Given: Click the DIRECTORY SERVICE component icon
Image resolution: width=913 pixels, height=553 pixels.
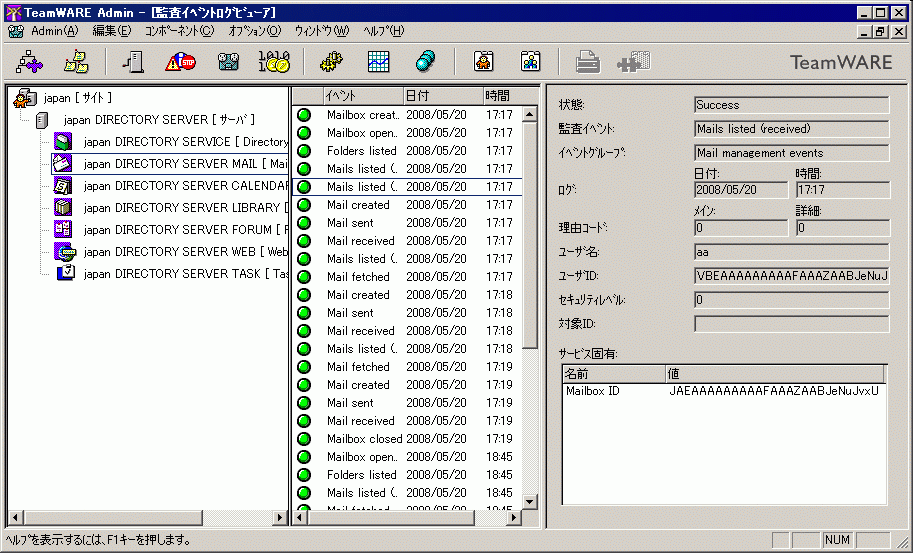Looking at the screenshot, I should (x=63, y=141).
